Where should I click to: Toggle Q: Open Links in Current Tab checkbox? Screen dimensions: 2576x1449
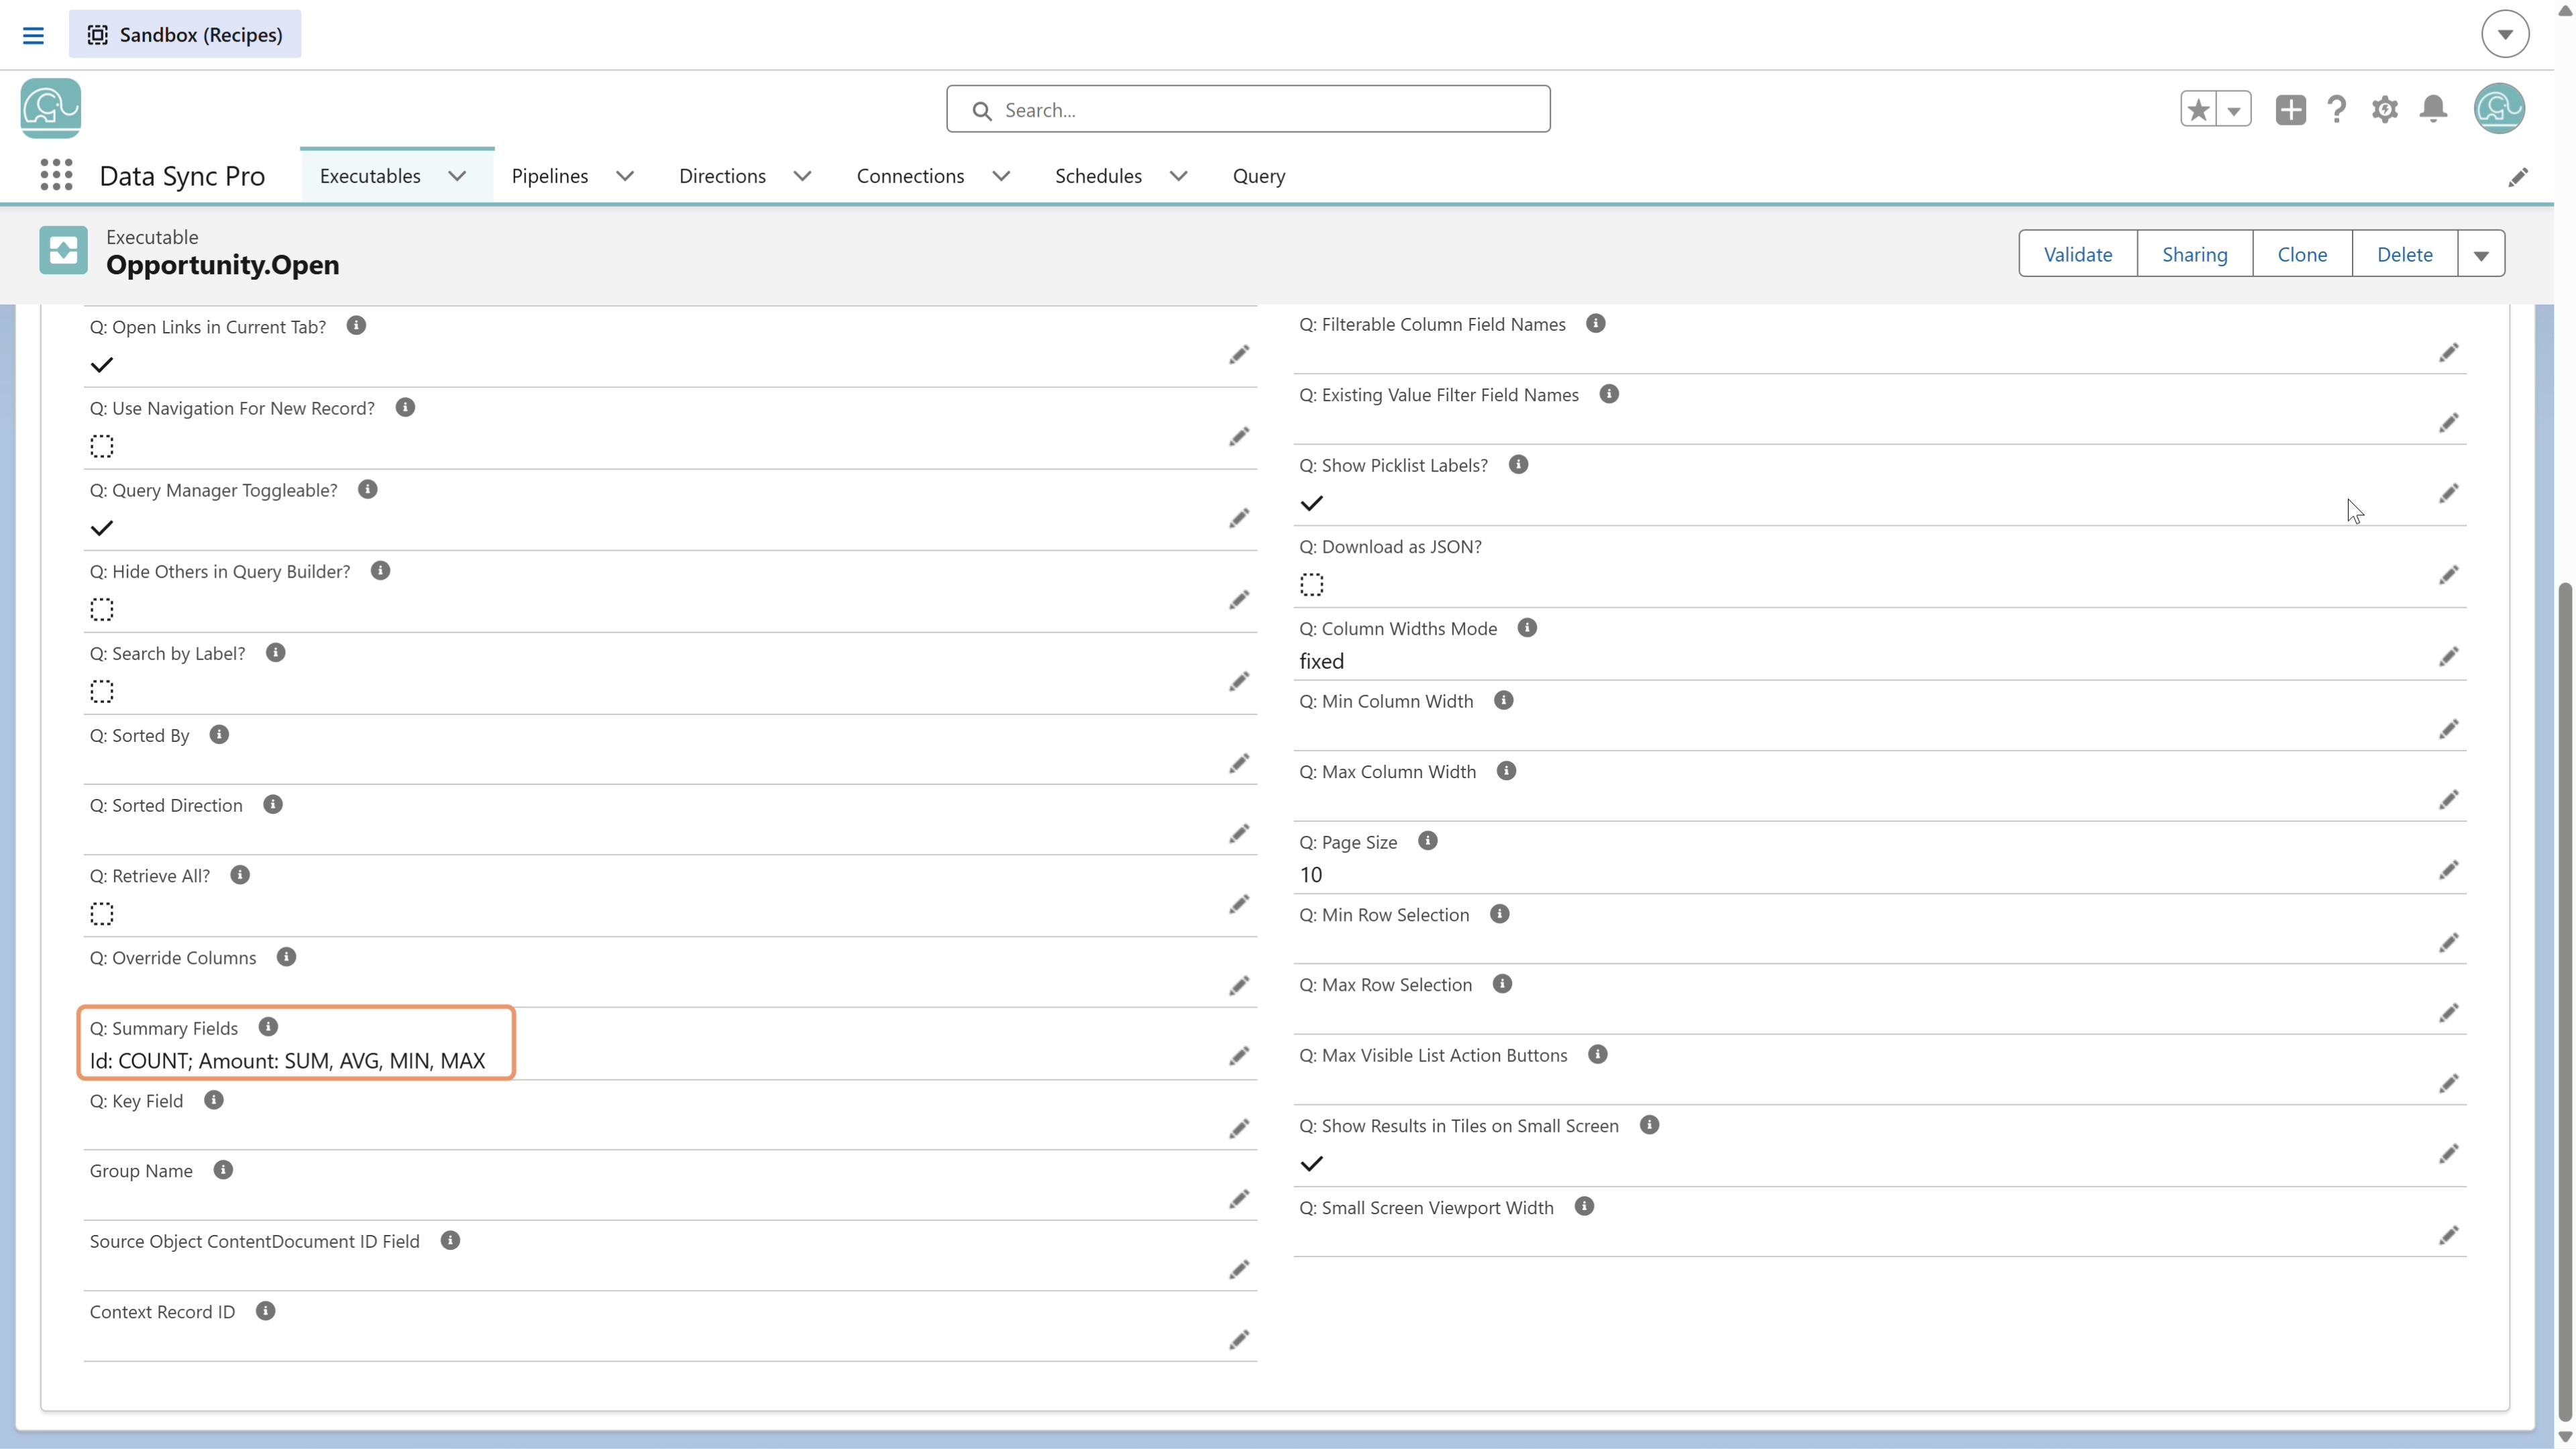101,365
